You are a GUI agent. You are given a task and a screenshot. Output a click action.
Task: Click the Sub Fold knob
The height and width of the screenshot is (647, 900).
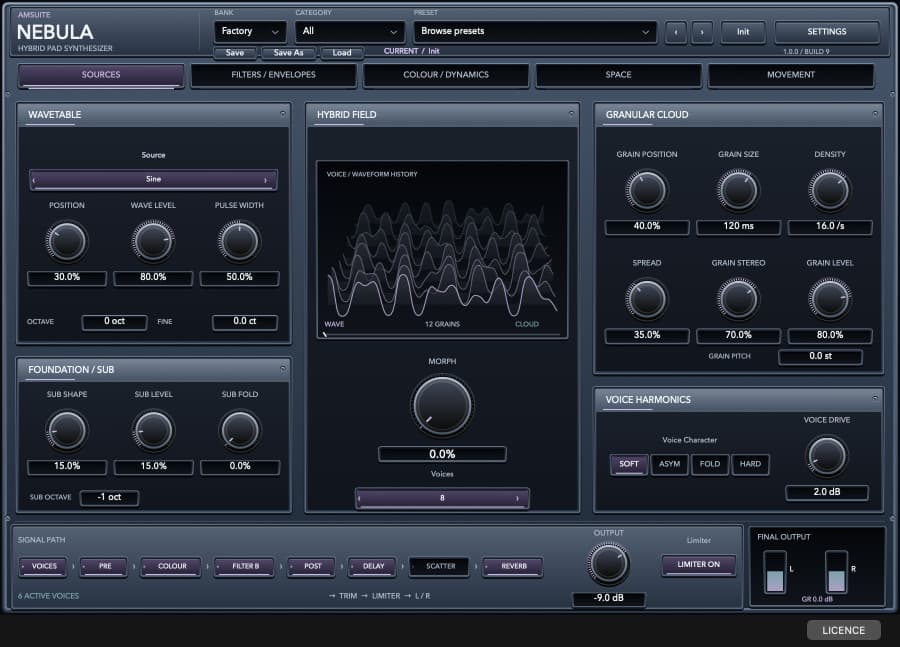(240, 430)
